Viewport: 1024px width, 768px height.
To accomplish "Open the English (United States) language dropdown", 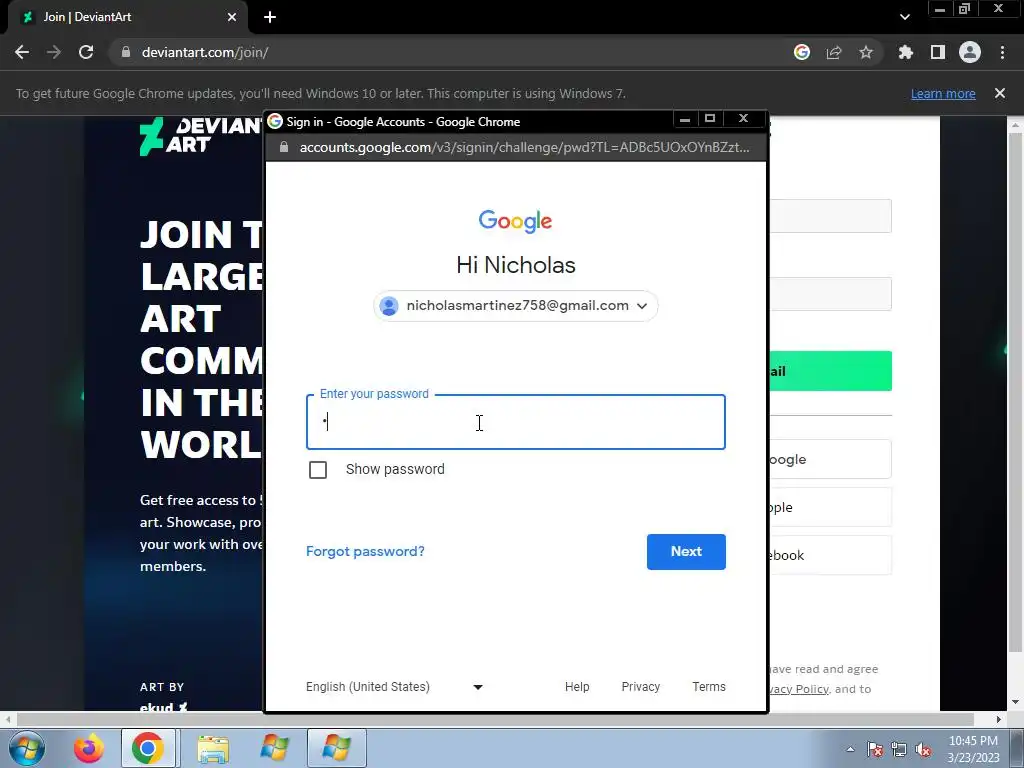I will pos(394,686).
